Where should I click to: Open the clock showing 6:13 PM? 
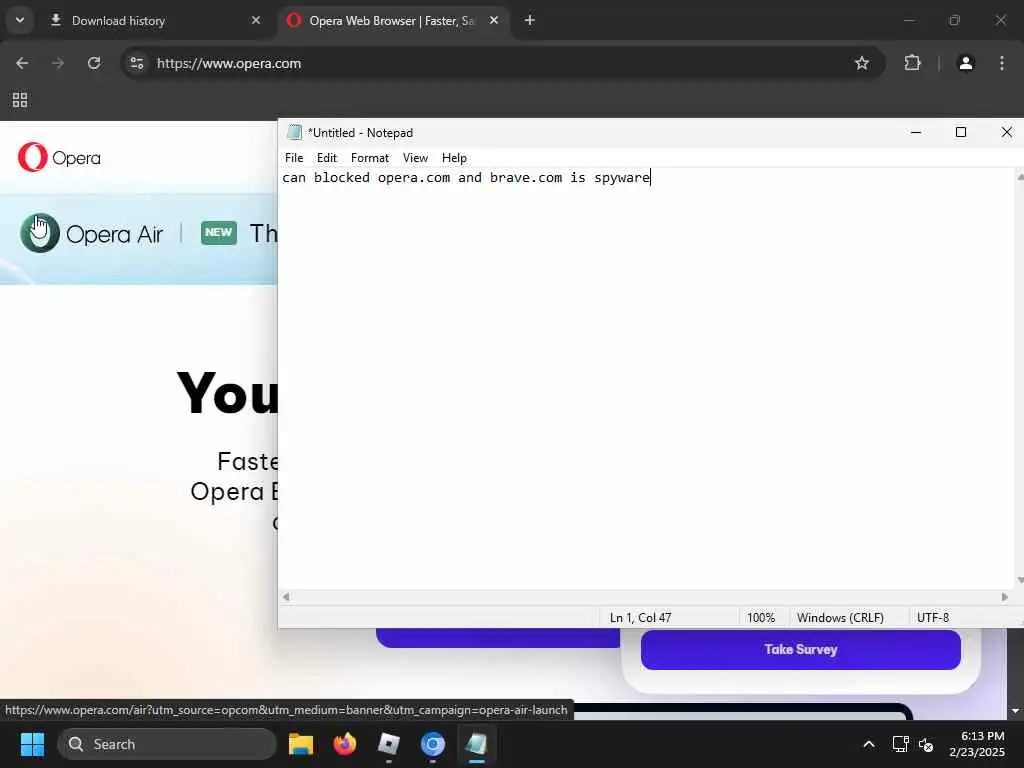click(978, 744)
